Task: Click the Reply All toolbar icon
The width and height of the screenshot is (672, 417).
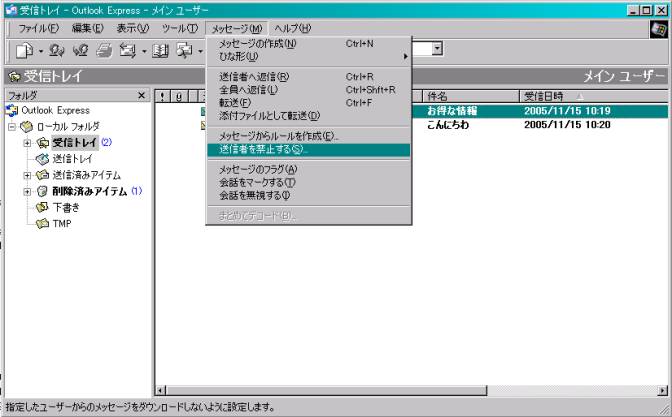Action: coord(80,51)
